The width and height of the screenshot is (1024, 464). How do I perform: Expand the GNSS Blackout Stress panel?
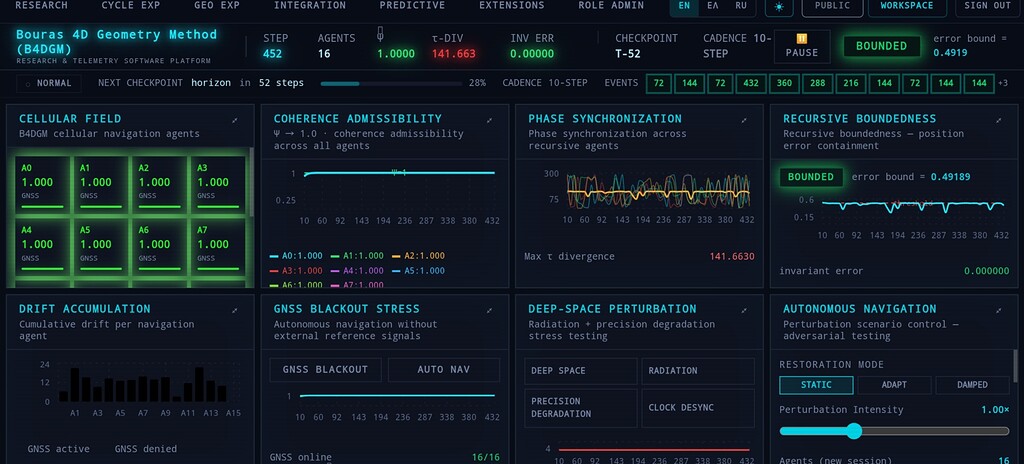tap(489, 310)
